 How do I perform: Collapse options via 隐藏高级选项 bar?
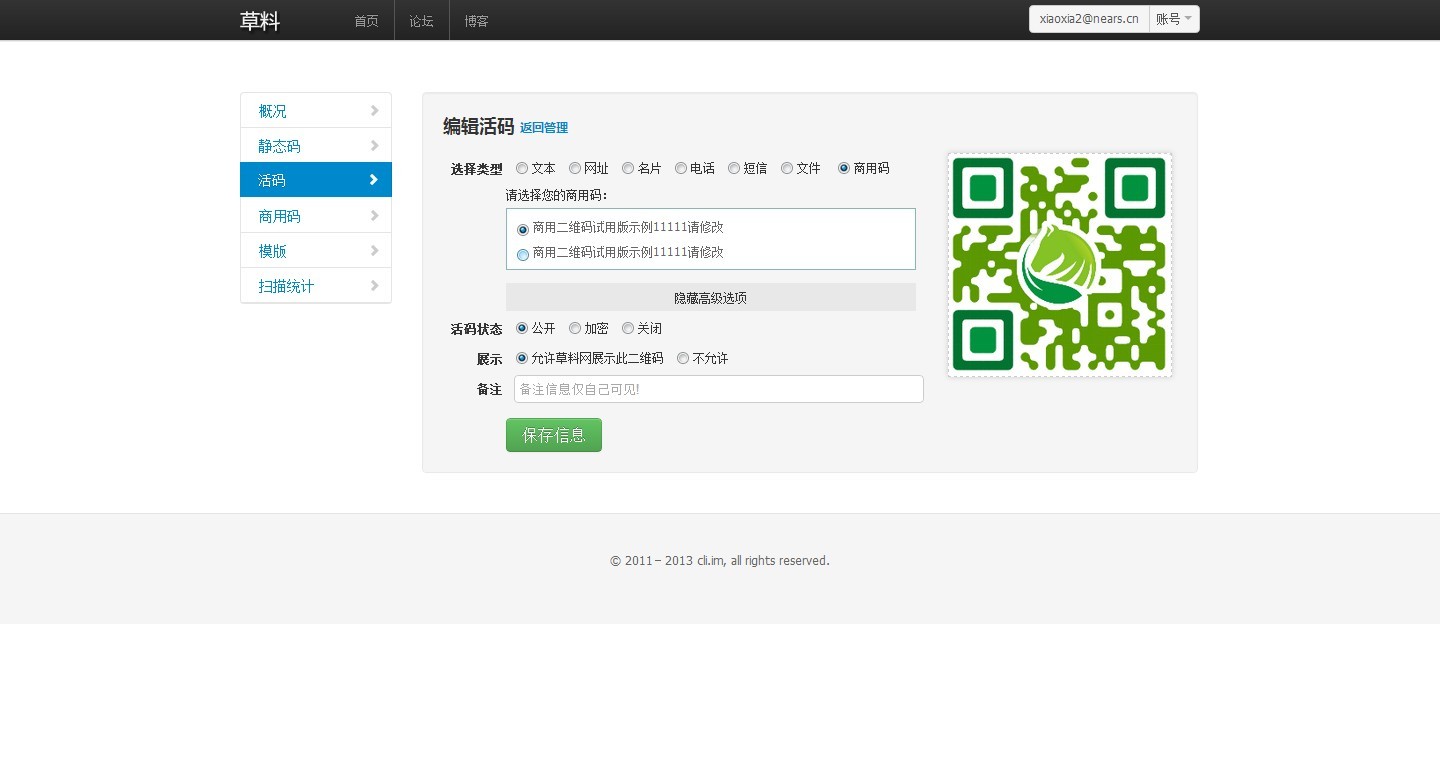(x=711, y=297)
